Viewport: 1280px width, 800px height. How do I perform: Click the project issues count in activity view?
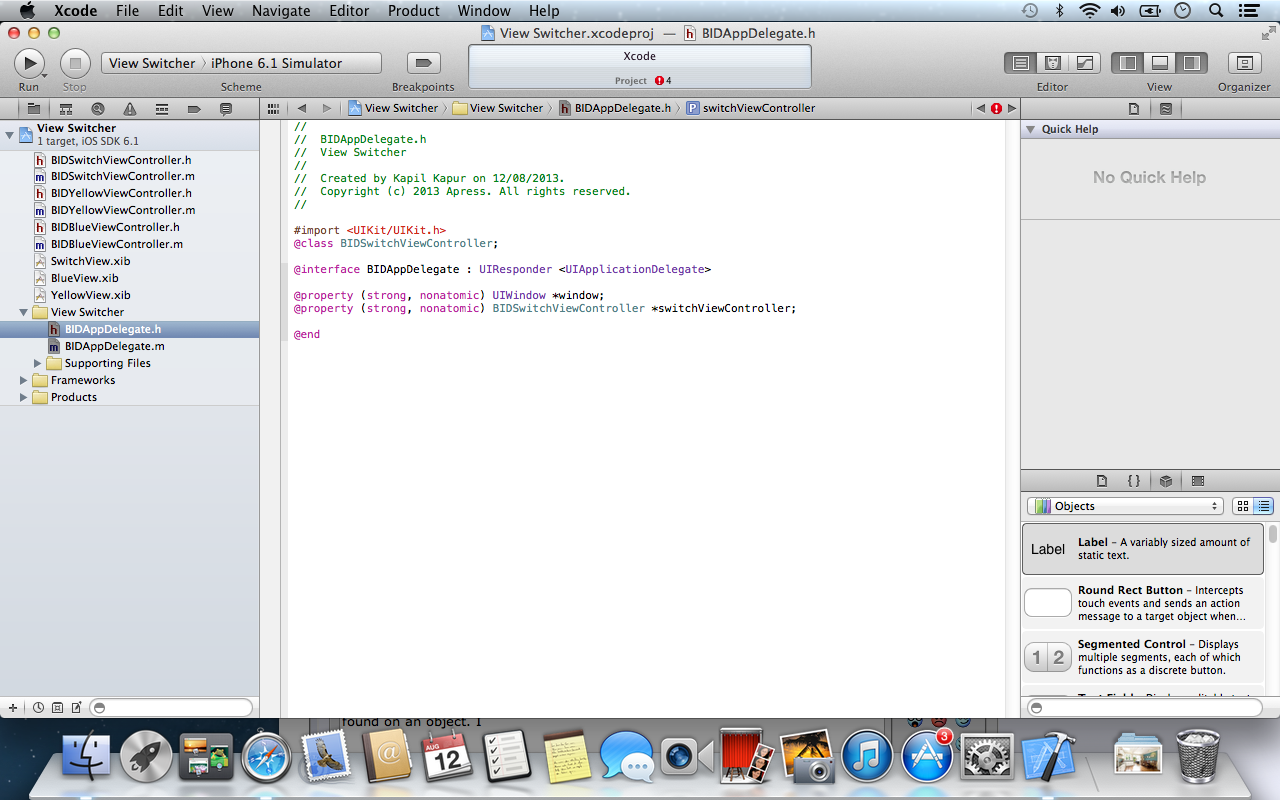(663, 80)
